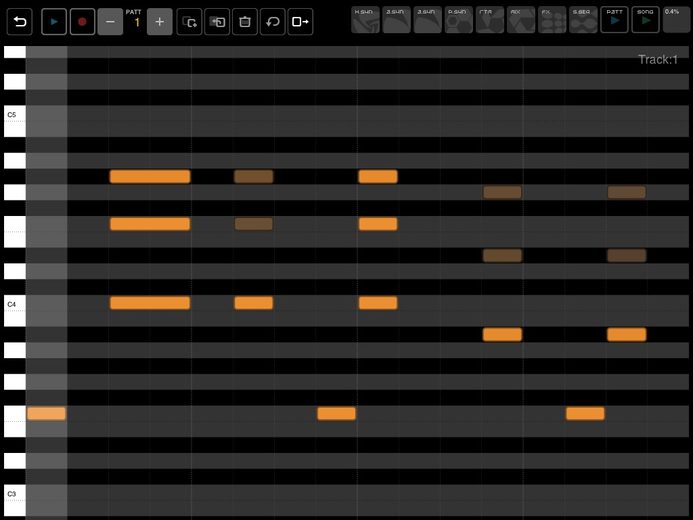Open the CTR tab
Image resolution: width=693 pixels, height=520 pixels.
490,20
